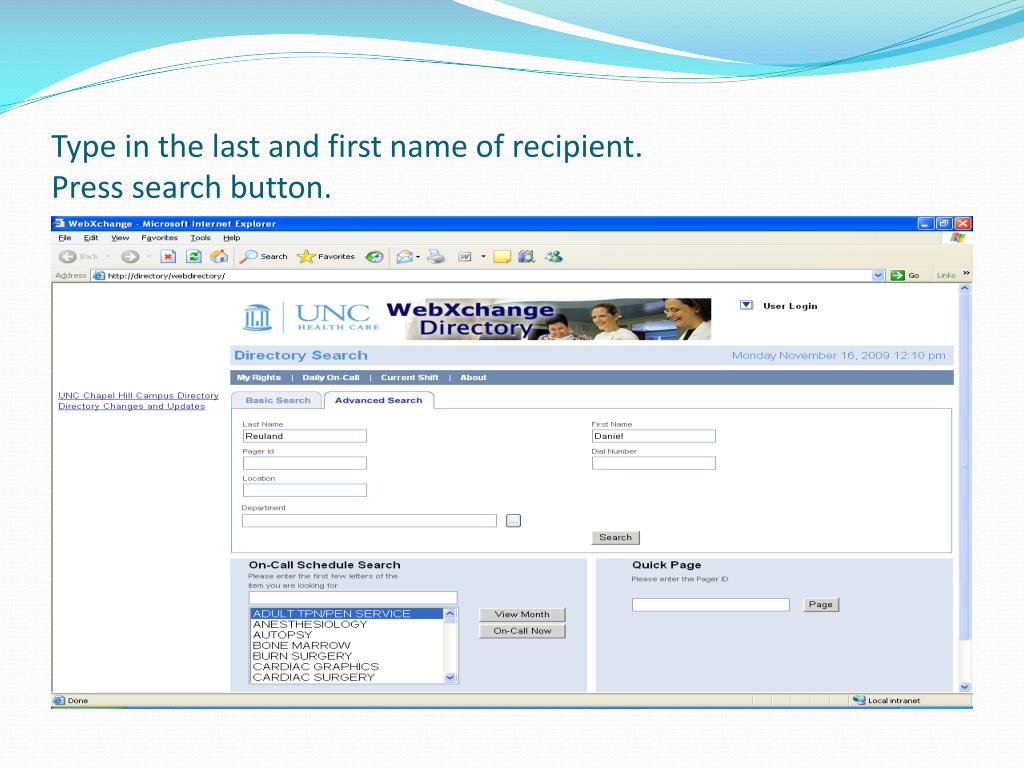Expand the Forward button history dropdown arrow
The width and height of the screenshot is (1024, 768).
[149, 257]
